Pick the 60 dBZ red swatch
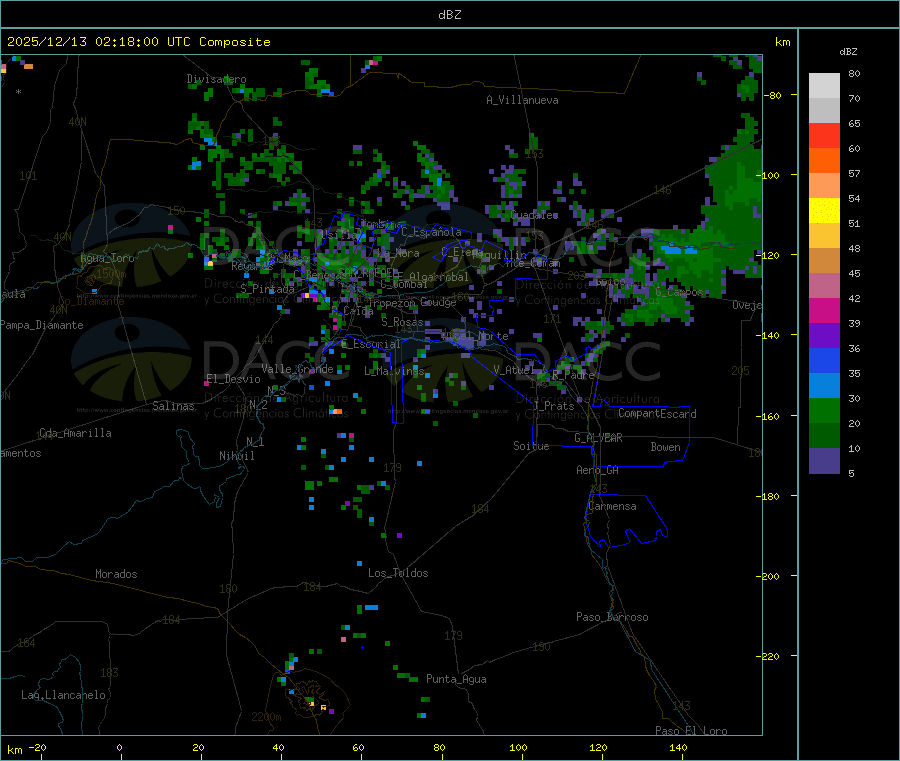The height and width of the screenshot is (761, 900). pyautogui.click(x=824, y=135)
